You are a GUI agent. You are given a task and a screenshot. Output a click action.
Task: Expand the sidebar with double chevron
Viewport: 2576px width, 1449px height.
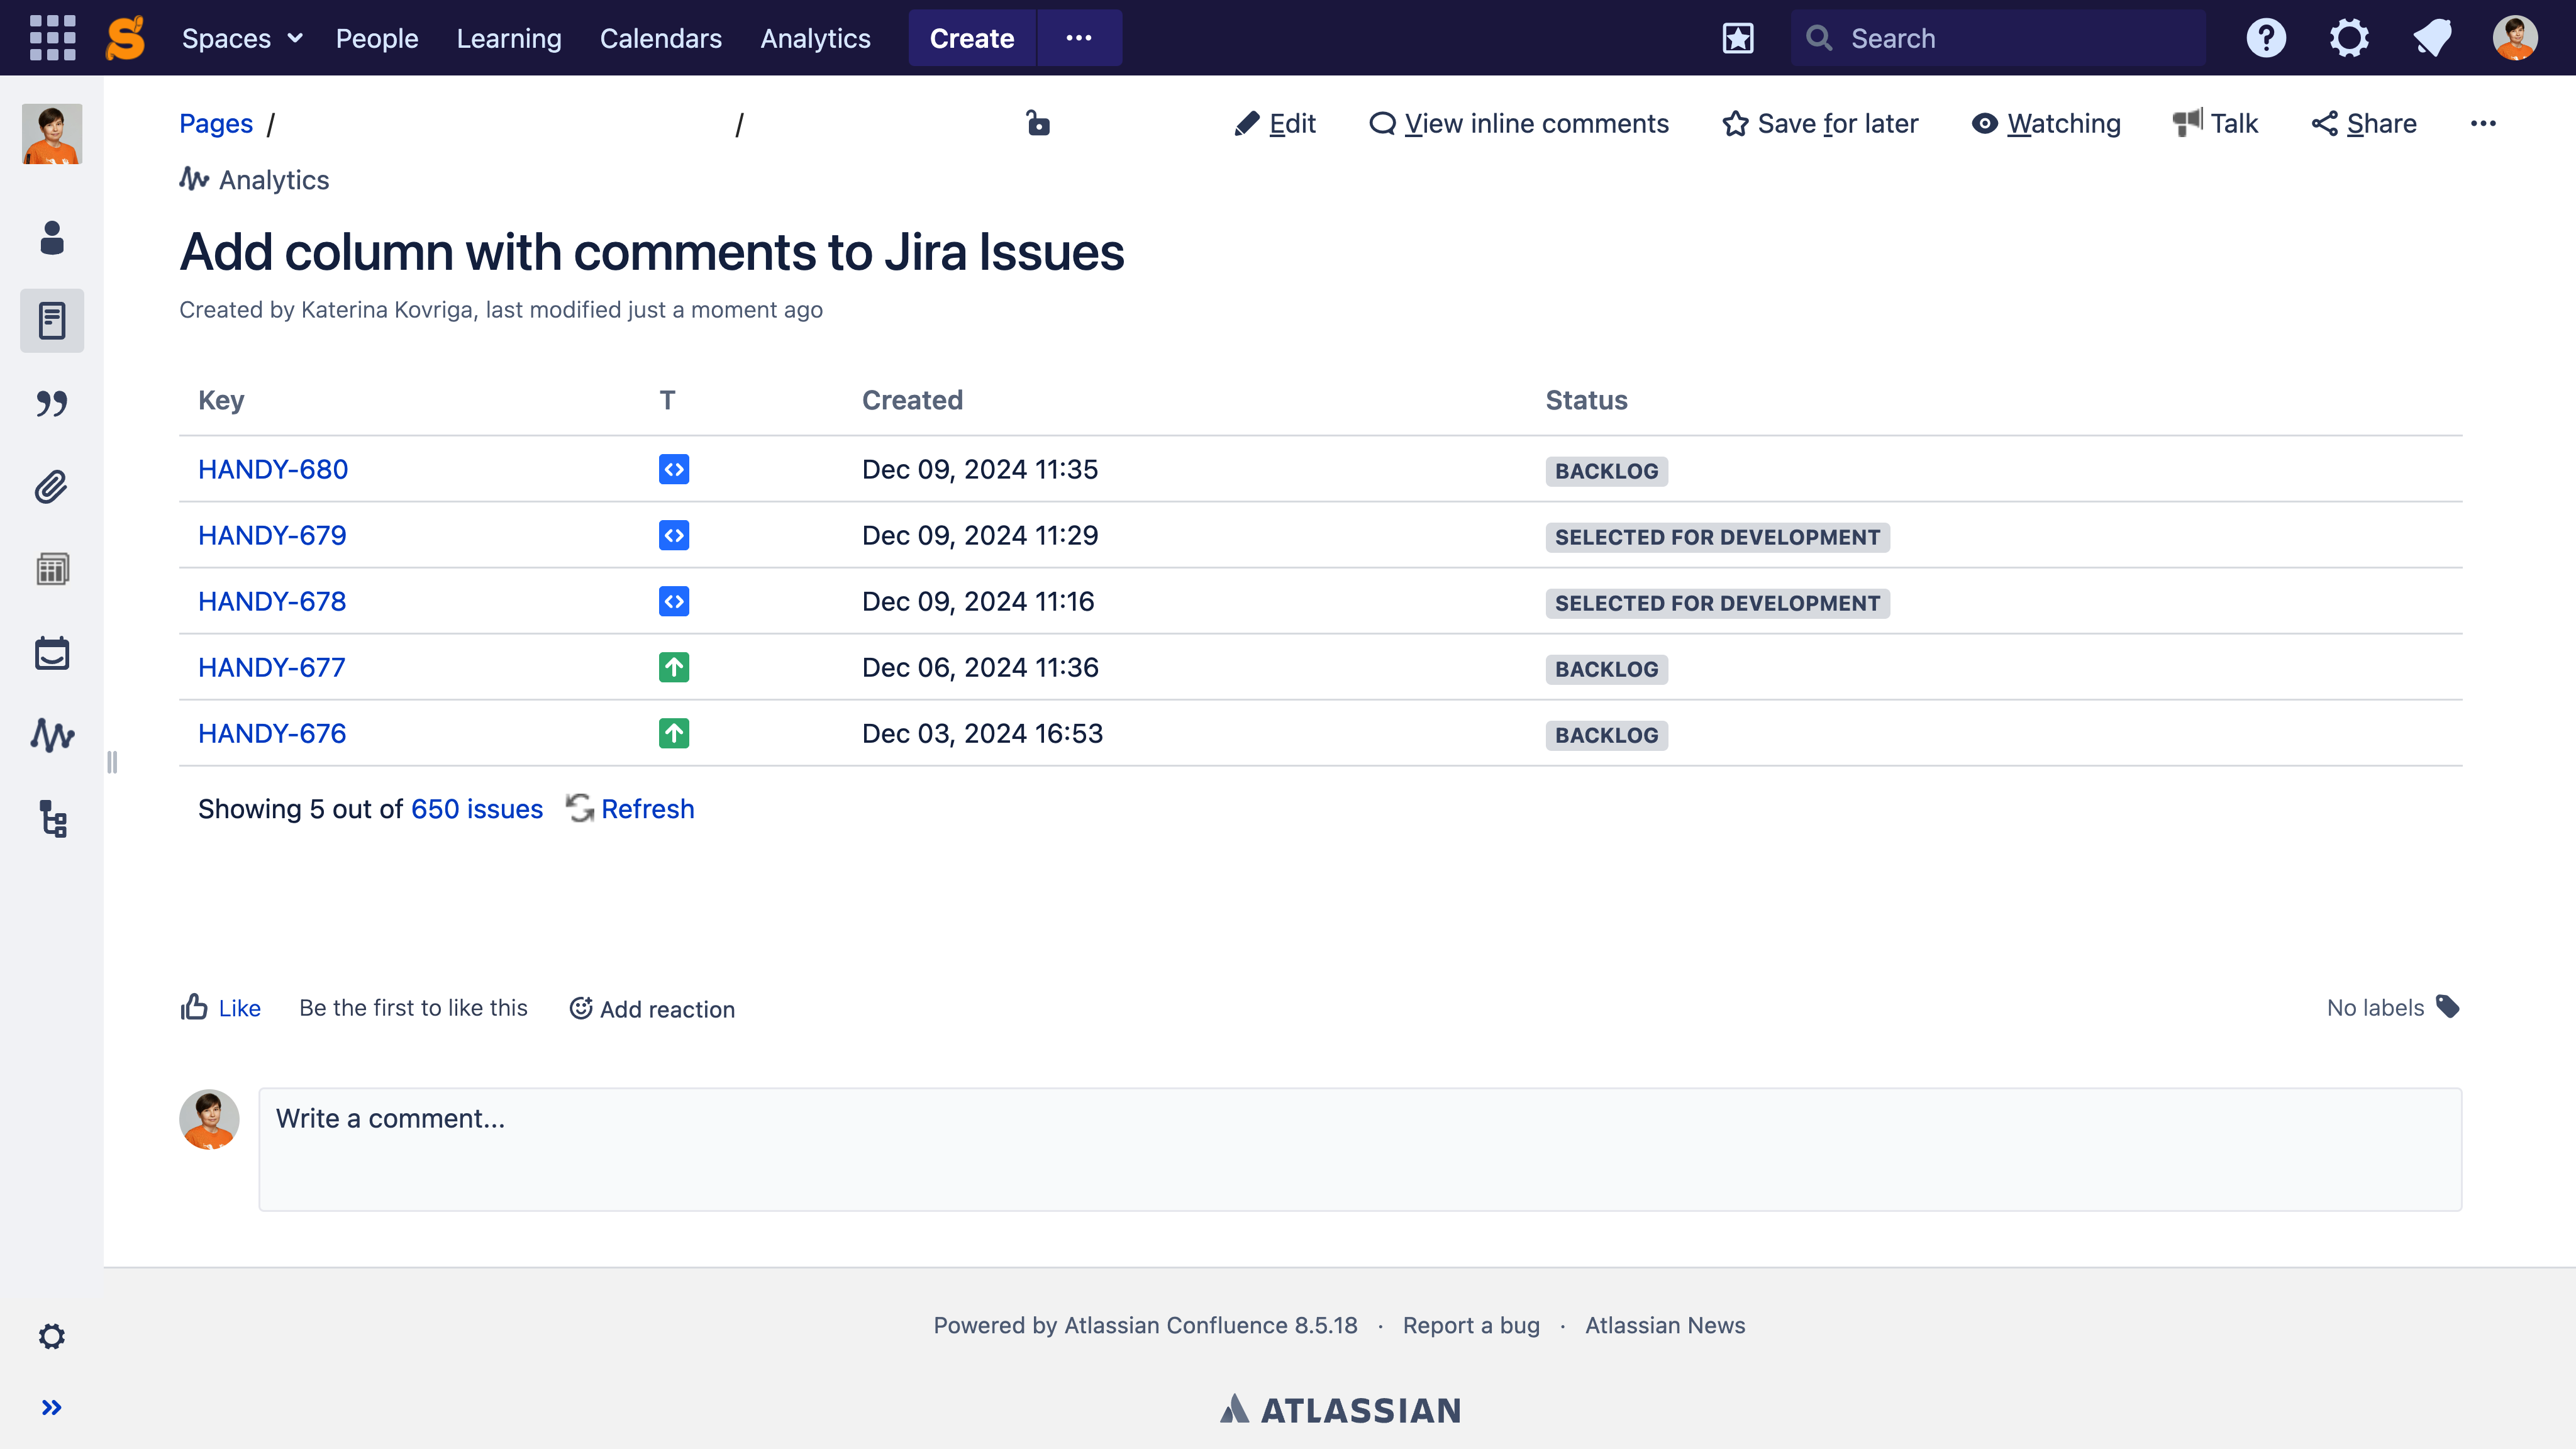52,1408
